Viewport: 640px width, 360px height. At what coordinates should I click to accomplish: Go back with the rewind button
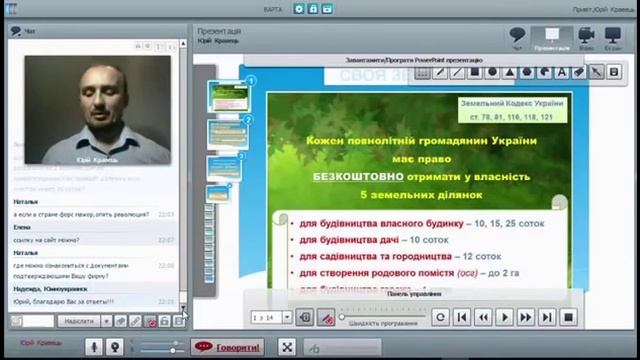tap(483, 317)
